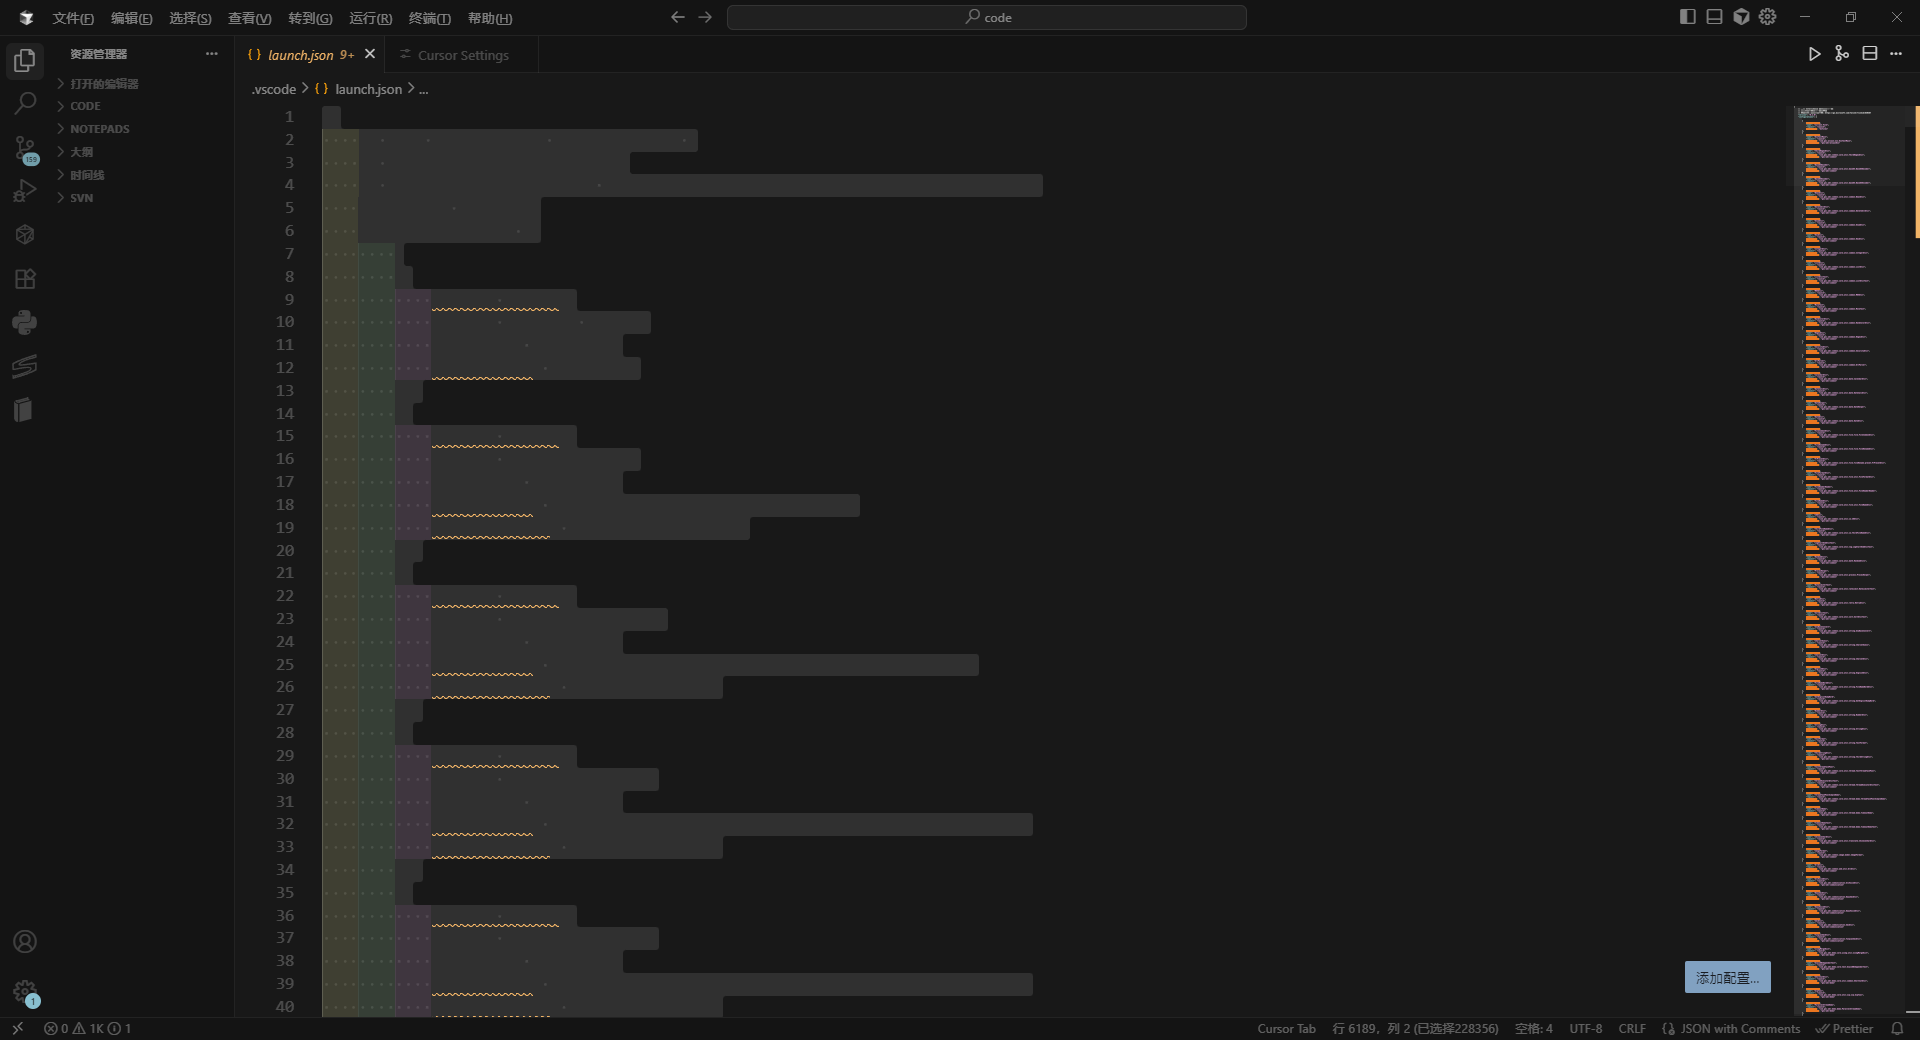
Task: Expand the SVN section
Action: [145, 198]
